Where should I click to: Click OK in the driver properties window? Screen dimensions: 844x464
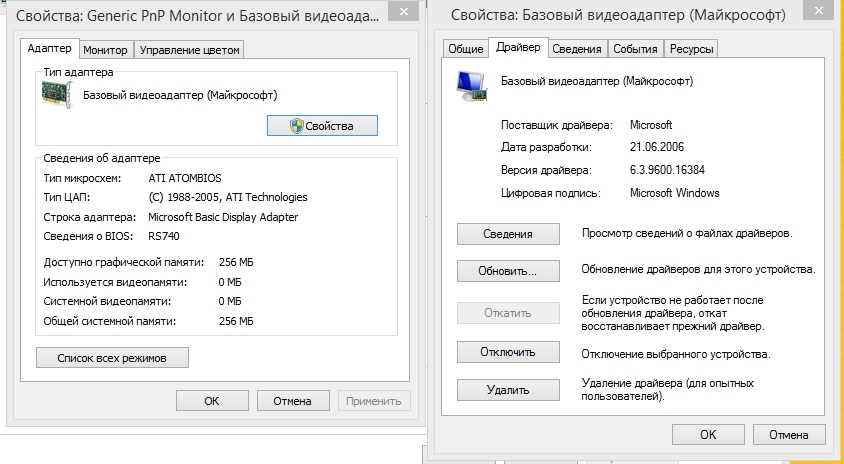coord(708,434)
